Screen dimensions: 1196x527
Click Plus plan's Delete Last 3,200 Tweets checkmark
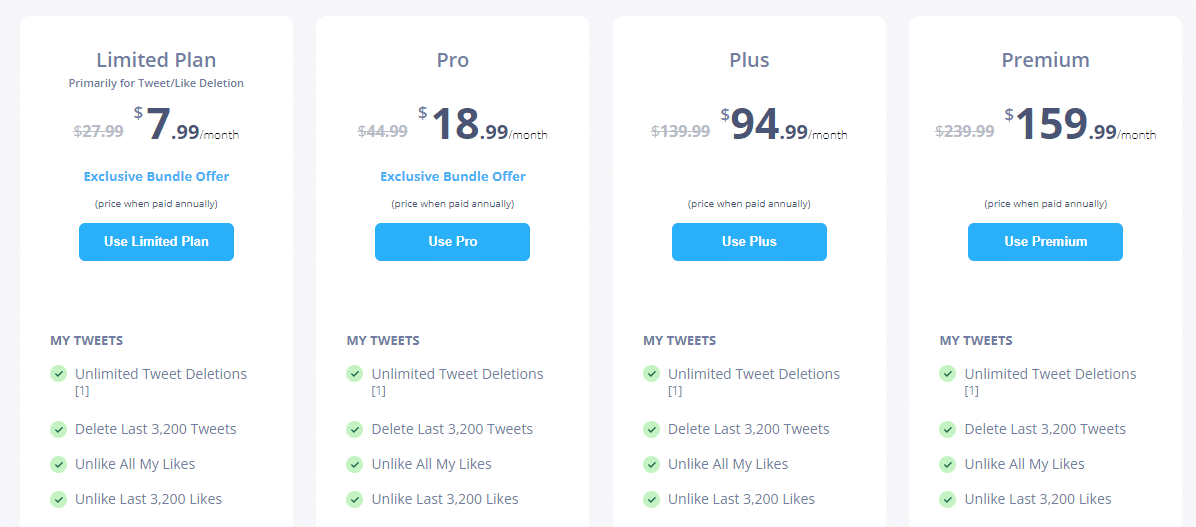coord(651,429)
